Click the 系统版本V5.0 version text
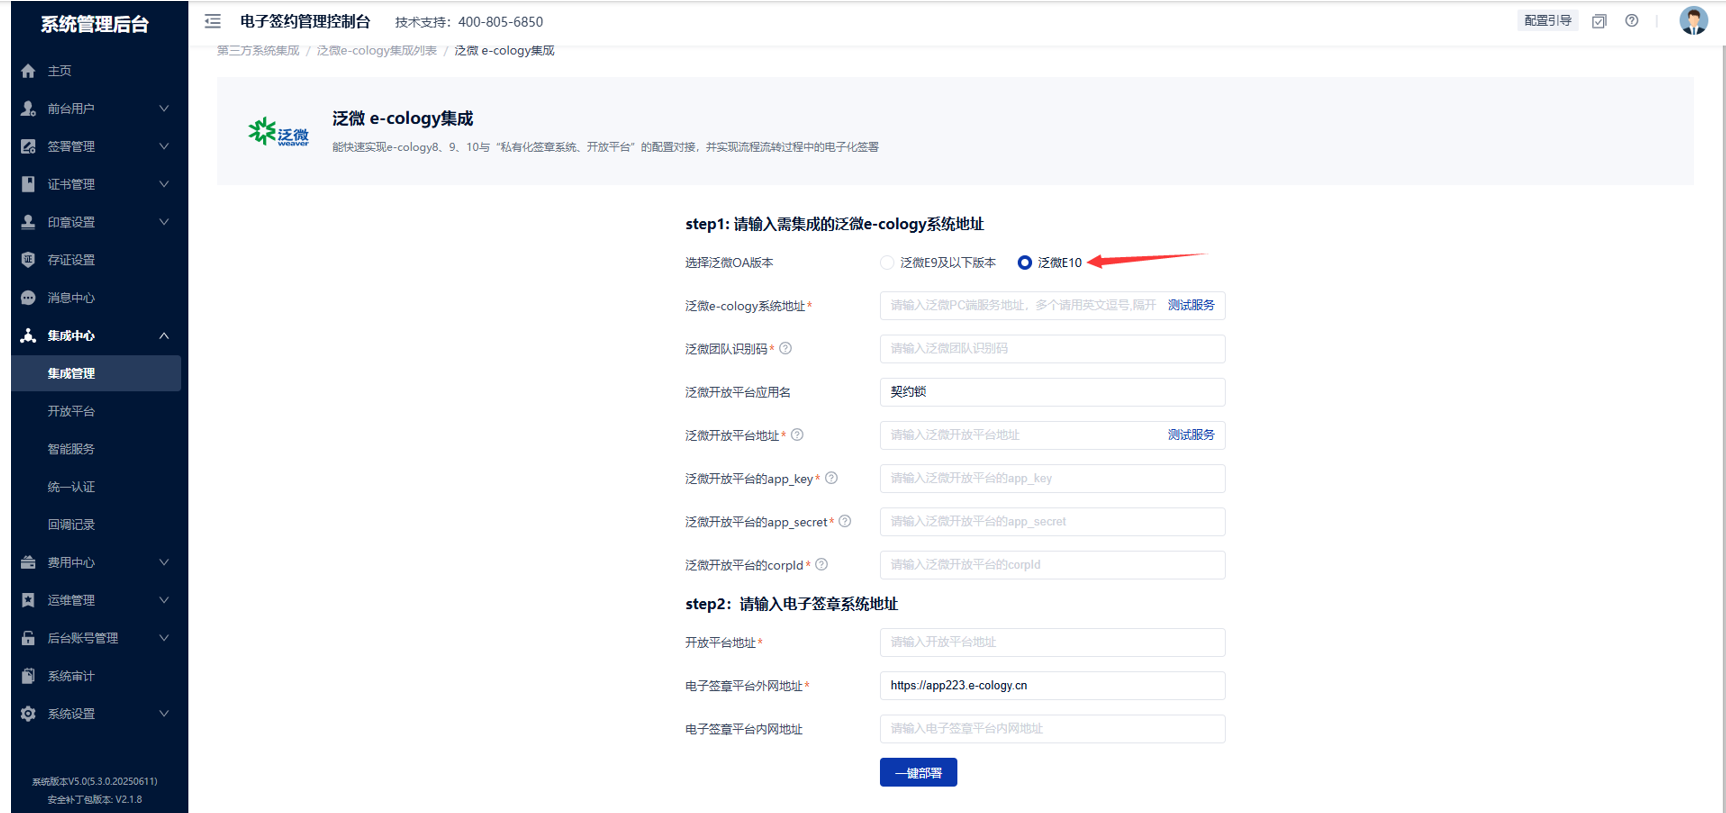Image resolution: width=1726 pixels, height=813 pixels. pos(95,782)
